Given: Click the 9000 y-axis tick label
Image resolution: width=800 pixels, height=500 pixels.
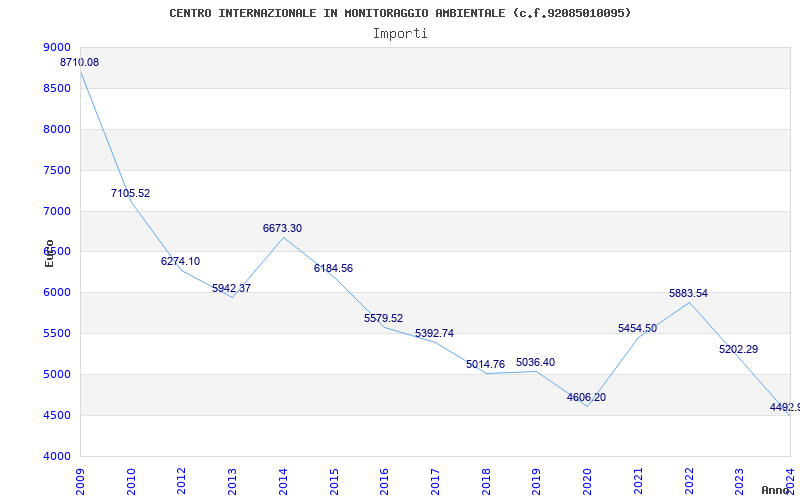Looking at the screenshot, I should click(57, 47).
